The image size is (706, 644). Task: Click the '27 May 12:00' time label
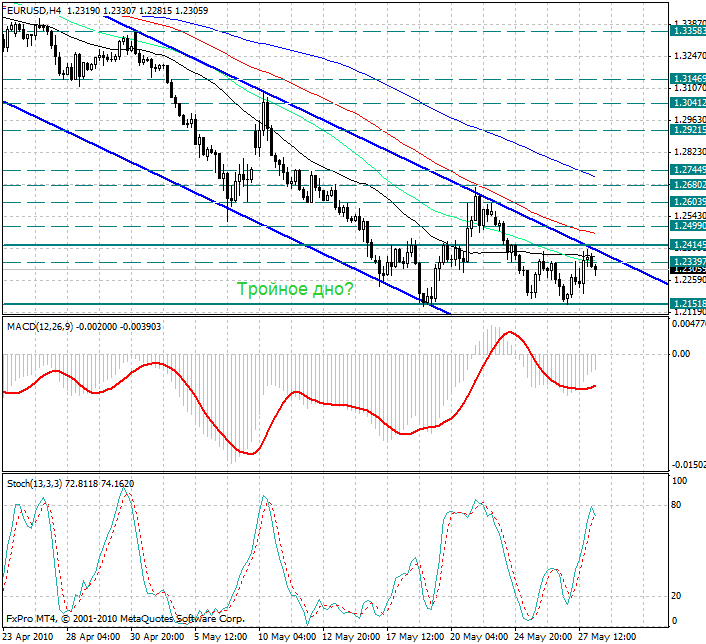607,637
